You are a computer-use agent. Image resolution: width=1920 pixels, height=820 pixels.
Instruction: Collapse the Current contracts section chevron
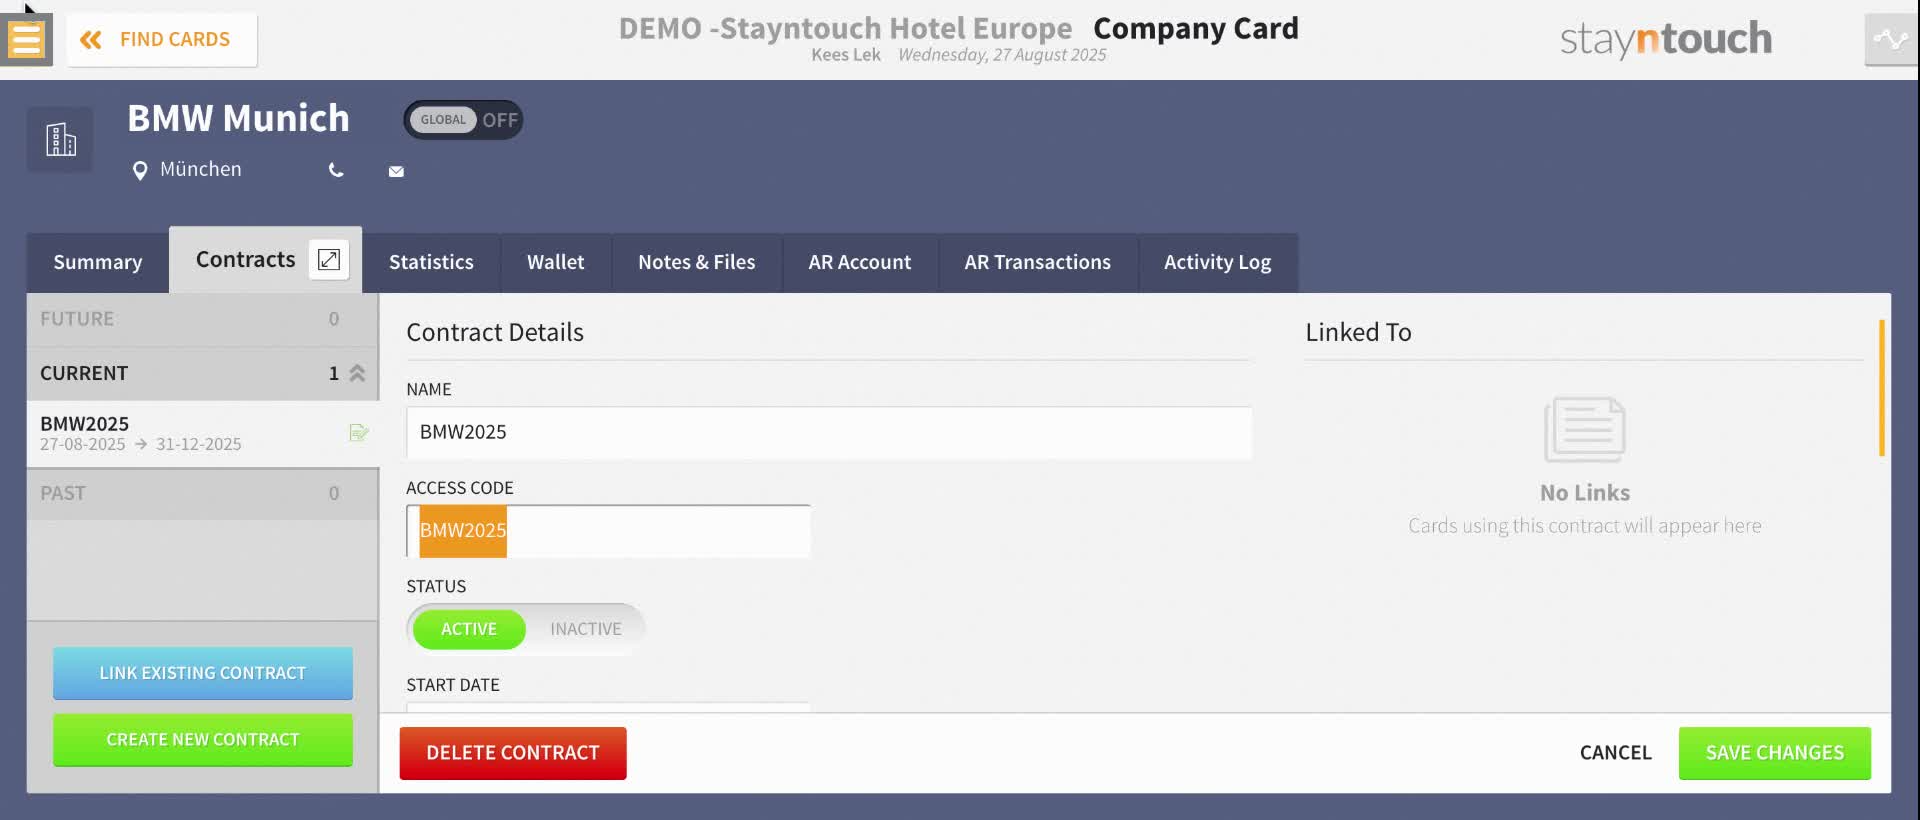click(x=357, y=373)
